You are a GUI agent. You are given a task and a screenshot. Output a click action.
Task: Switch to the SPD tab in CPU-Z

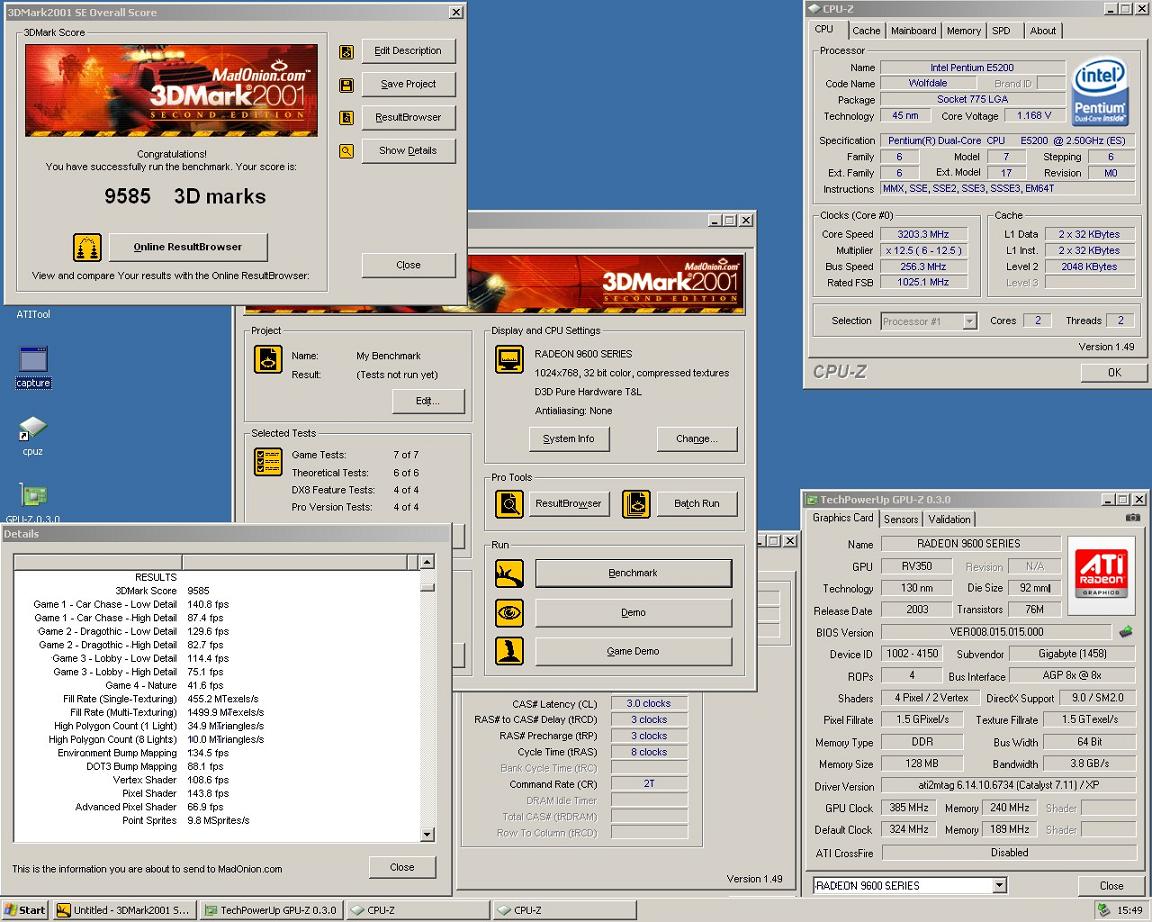click(x=1001, y=31)
